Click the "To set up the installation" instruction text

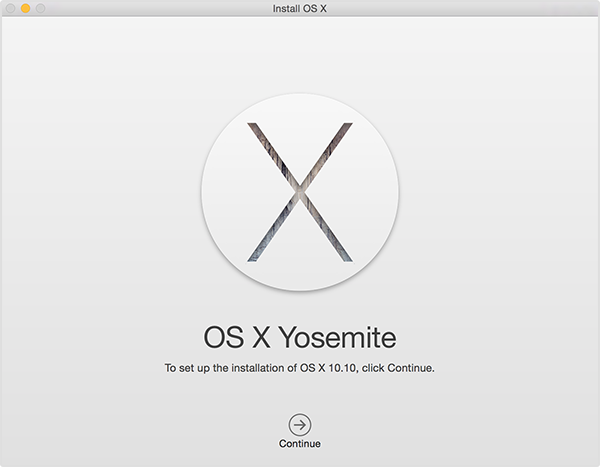coord(300,368)
